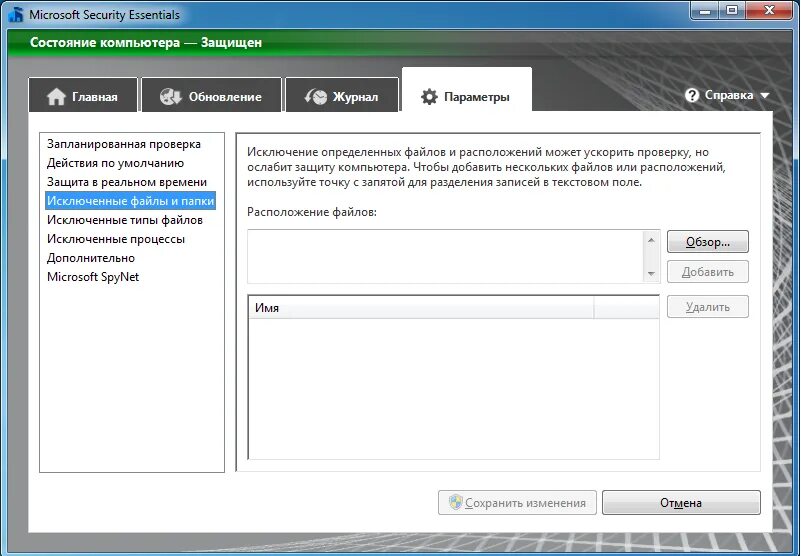This screenshot has width=801, height=556.
Task: Select Запланированная проверка in settings list
Action: pos(124,144)
